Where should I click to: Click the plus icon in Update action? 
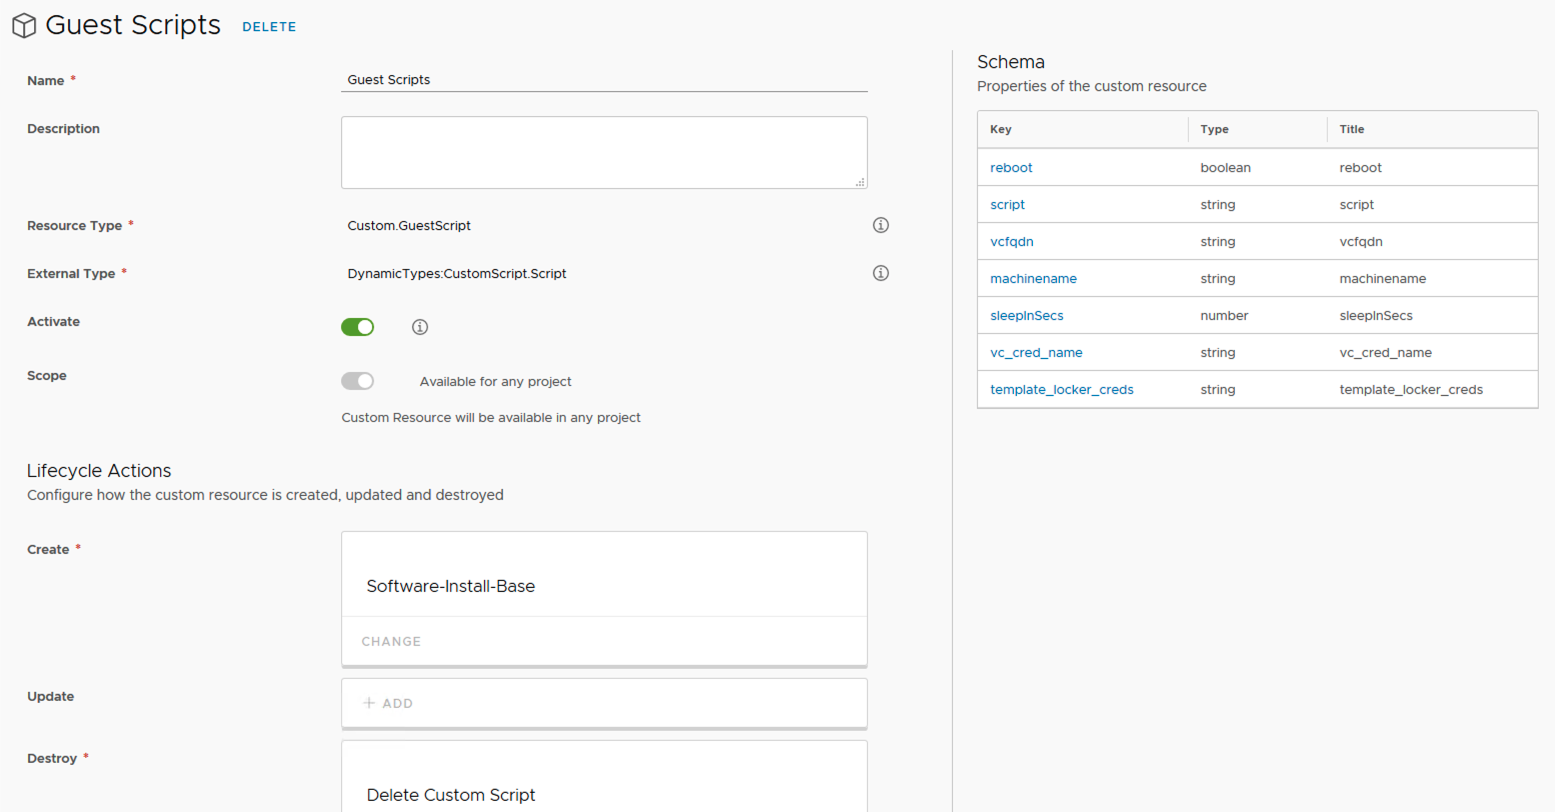click(369, 703)
